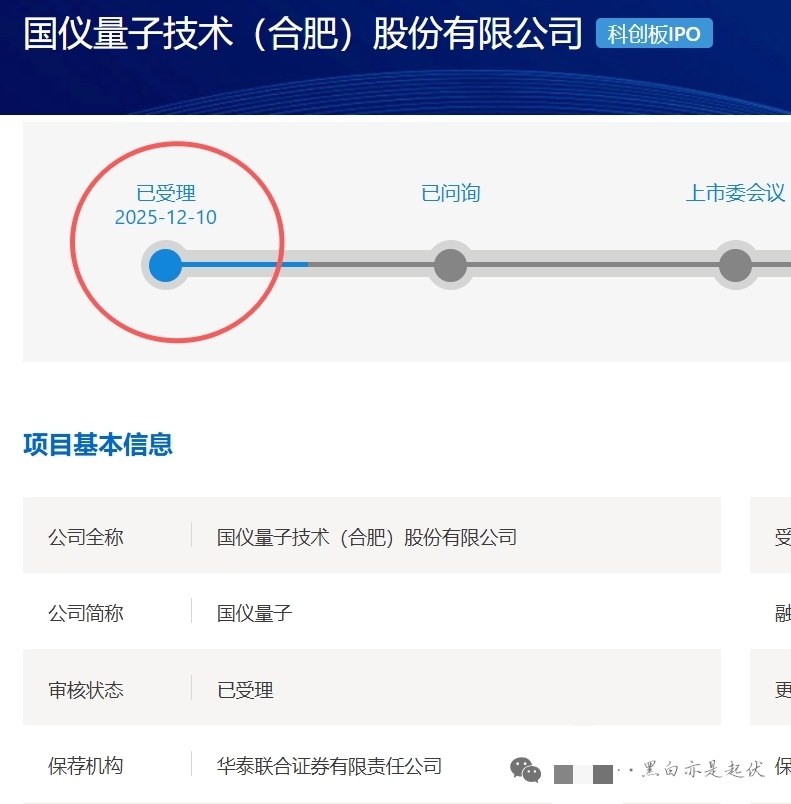This screenshot has width=791, height=804.
Task: Click the 公司全称 field label
Action: click(86, 537)
